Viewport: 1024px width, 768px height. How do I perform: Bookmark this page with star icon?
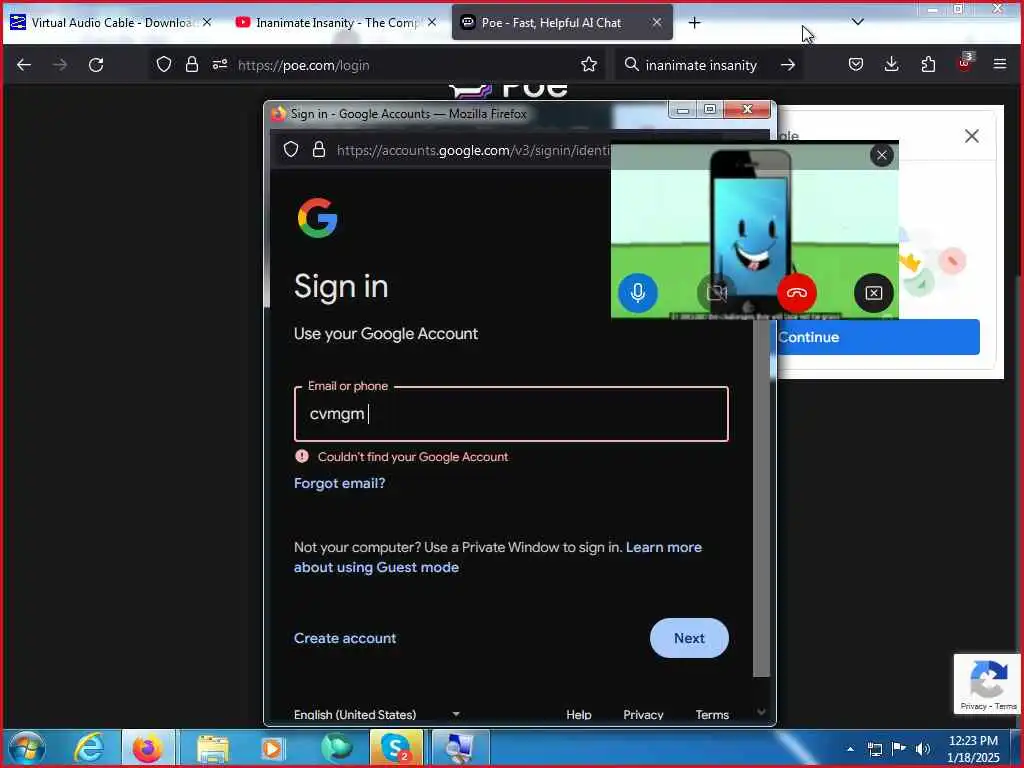(588, 64)
